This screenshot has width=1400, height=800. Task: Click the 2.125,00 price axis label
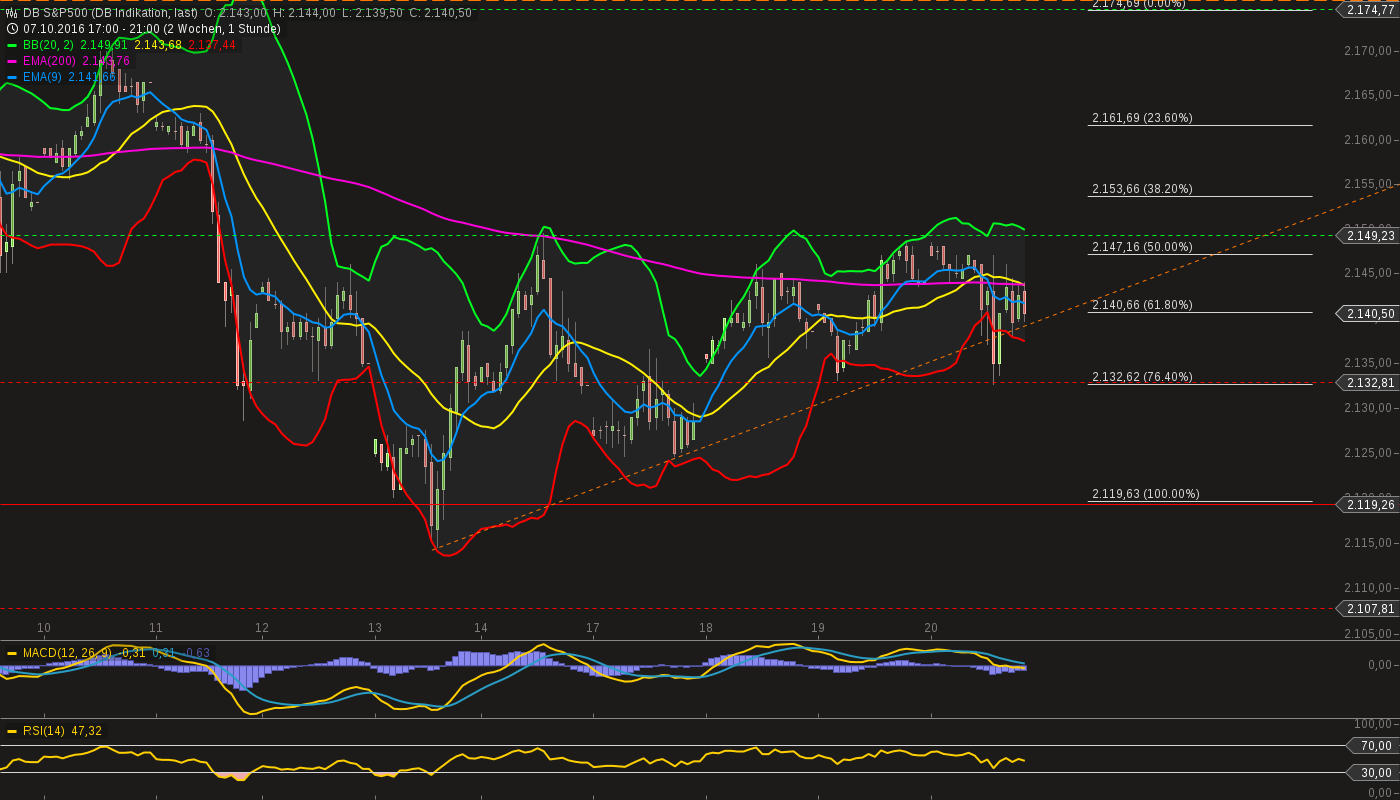click(1369, 453)
